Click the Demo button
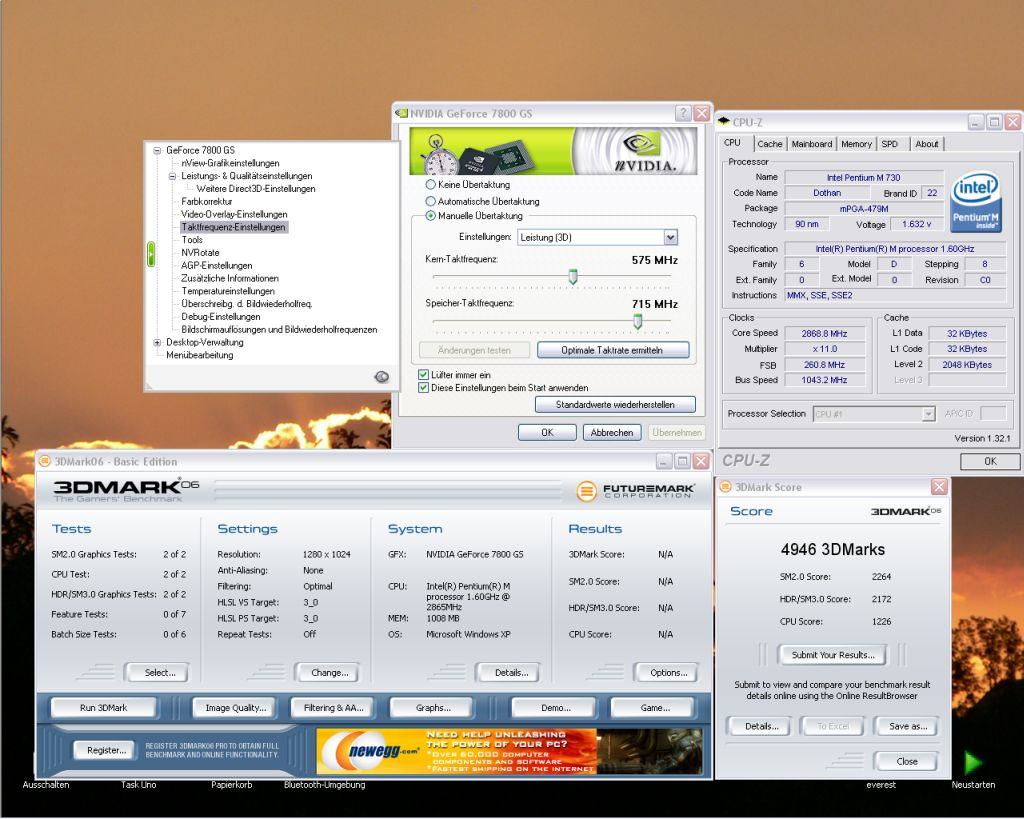 pos(555,707)
